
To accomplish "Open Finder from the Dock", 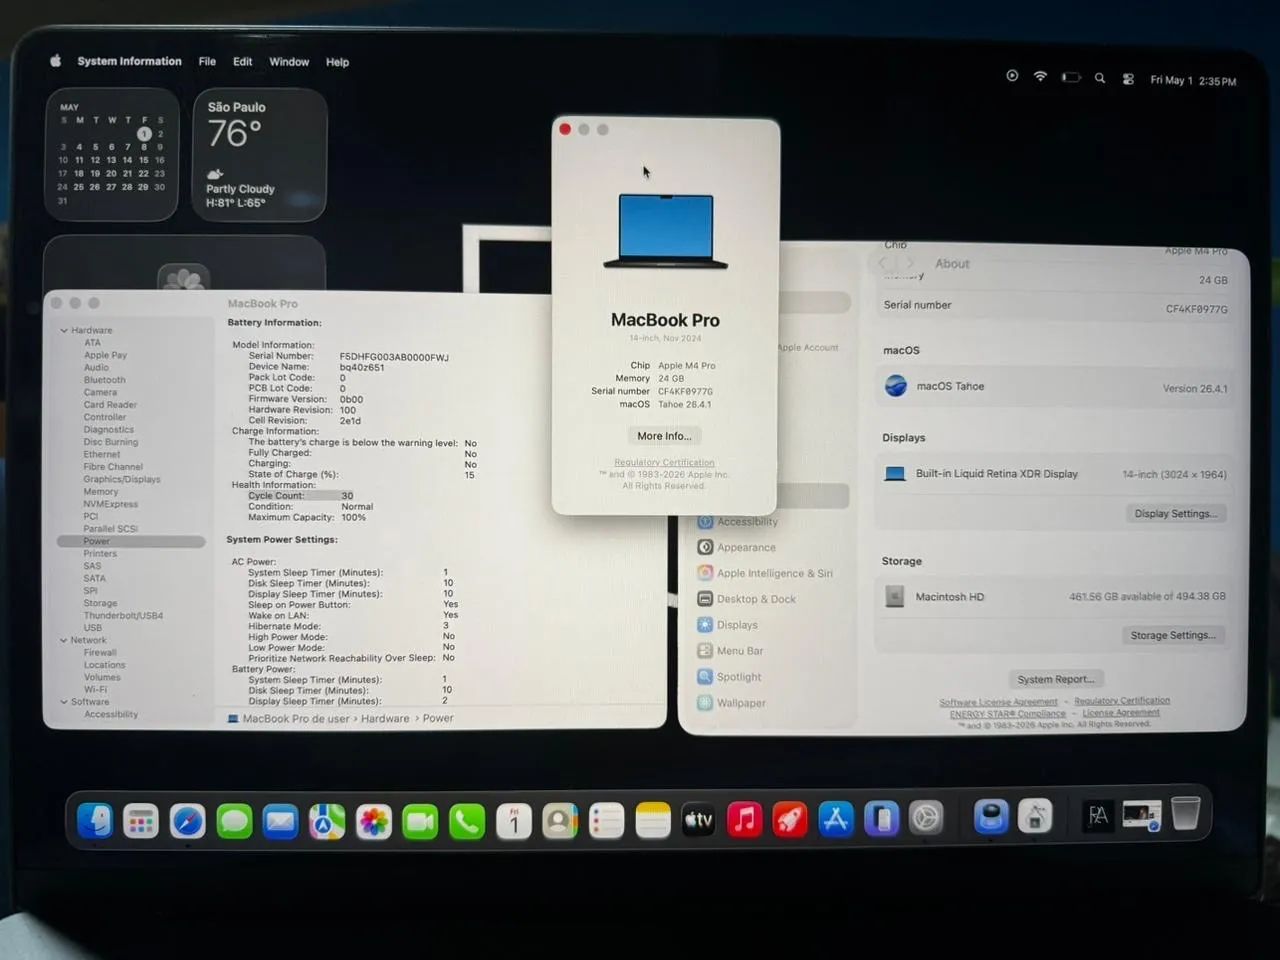I will (x=95, y=821).
